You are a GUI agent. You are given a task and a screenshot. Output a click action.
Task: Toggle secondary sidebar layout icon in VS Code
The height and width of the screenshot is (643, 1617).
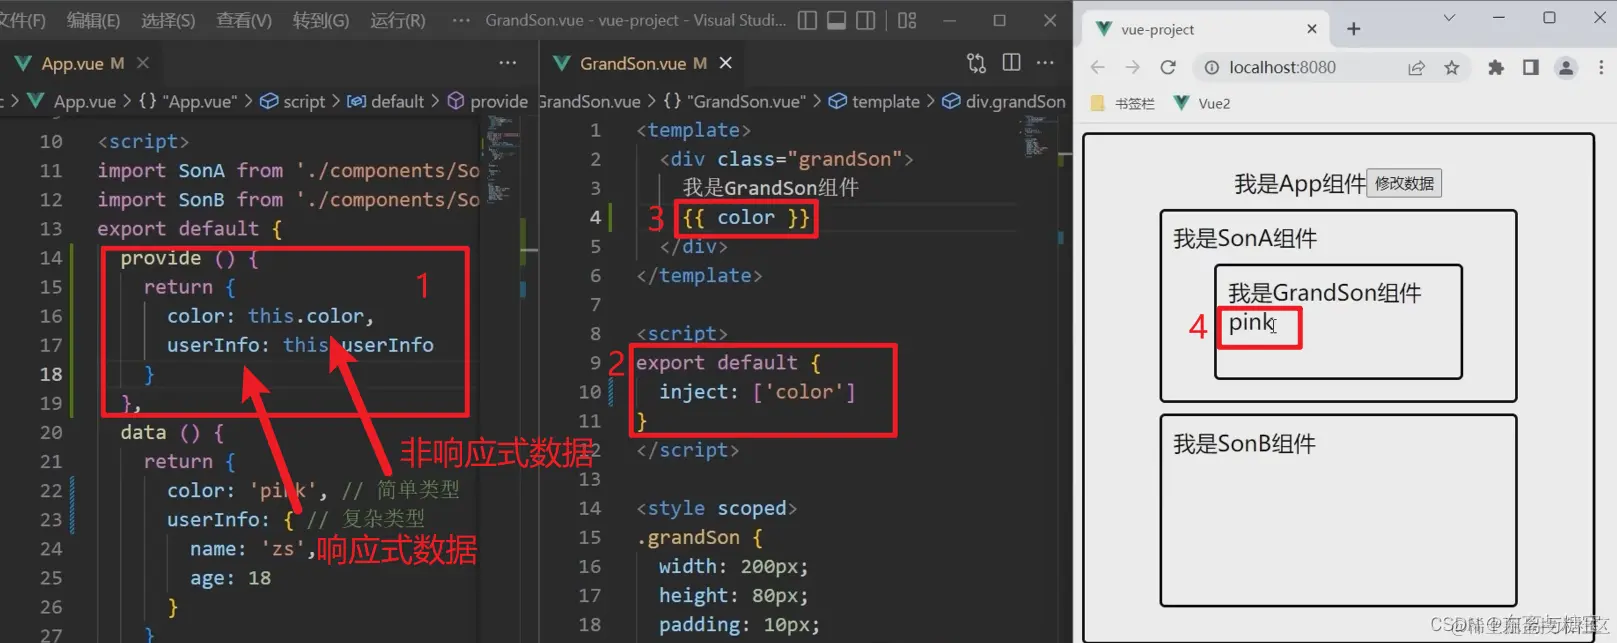pos(866,20)
